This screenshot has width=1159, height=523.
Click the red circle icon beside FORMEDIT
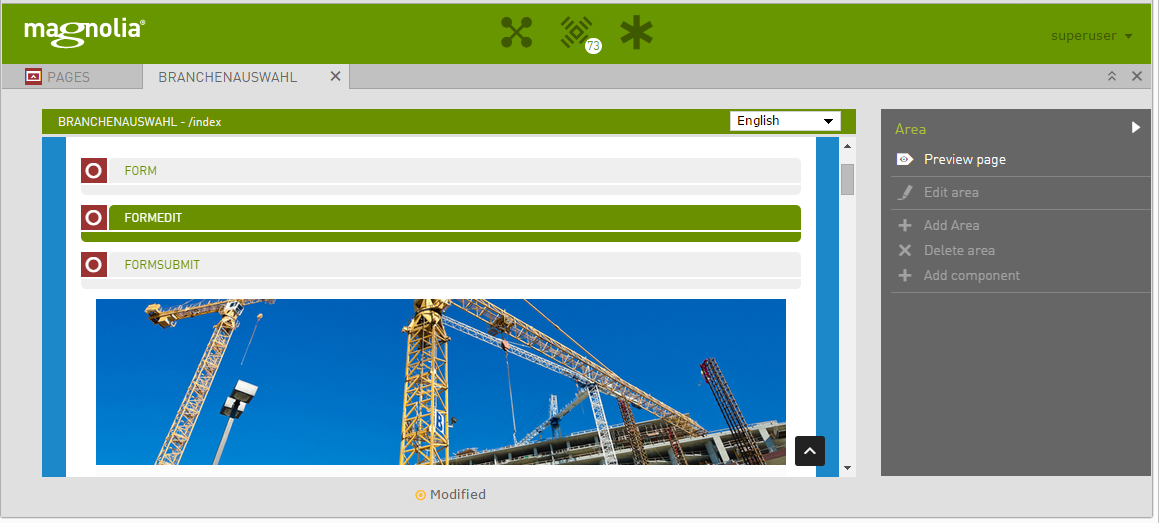click(94, 218)
